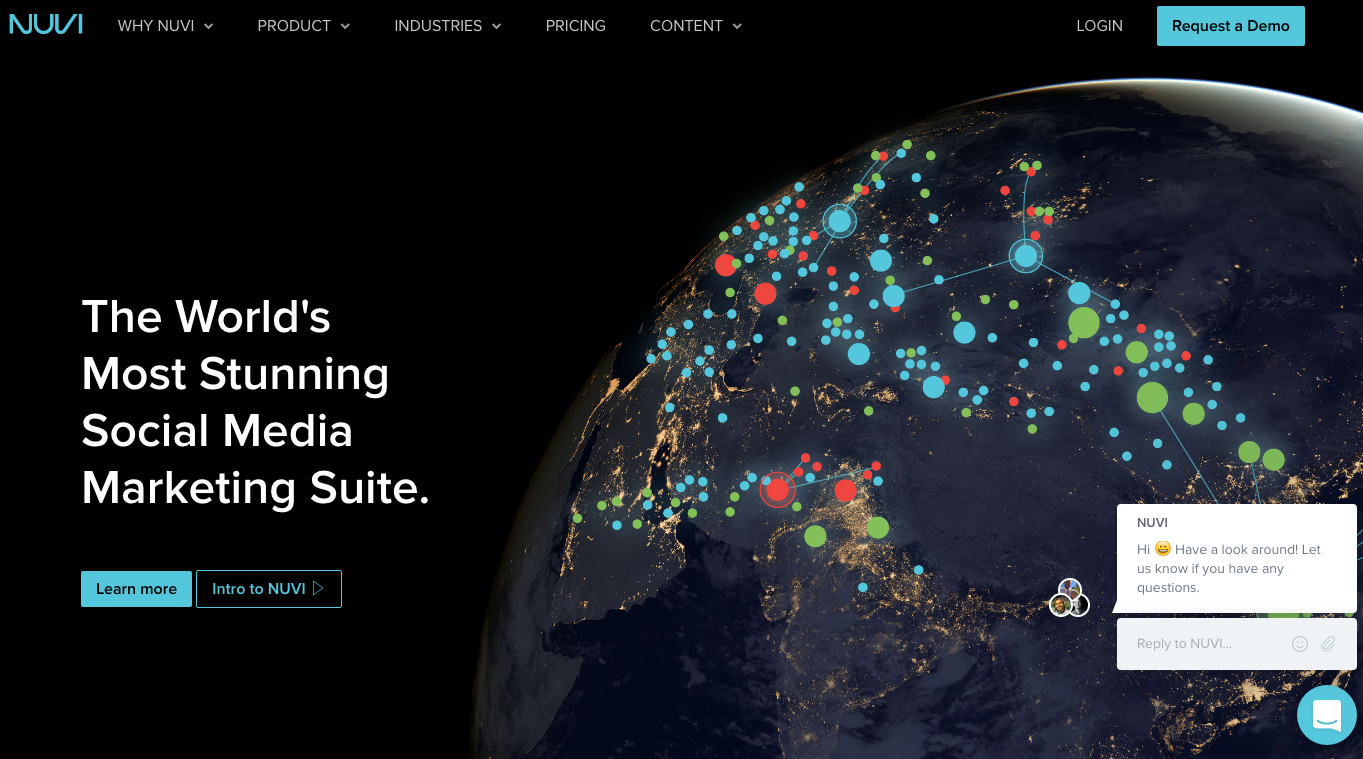Screen dimensions: 1363x759
Task: Click the ringed blue hub node on globe
Action: coord(1025,256)
